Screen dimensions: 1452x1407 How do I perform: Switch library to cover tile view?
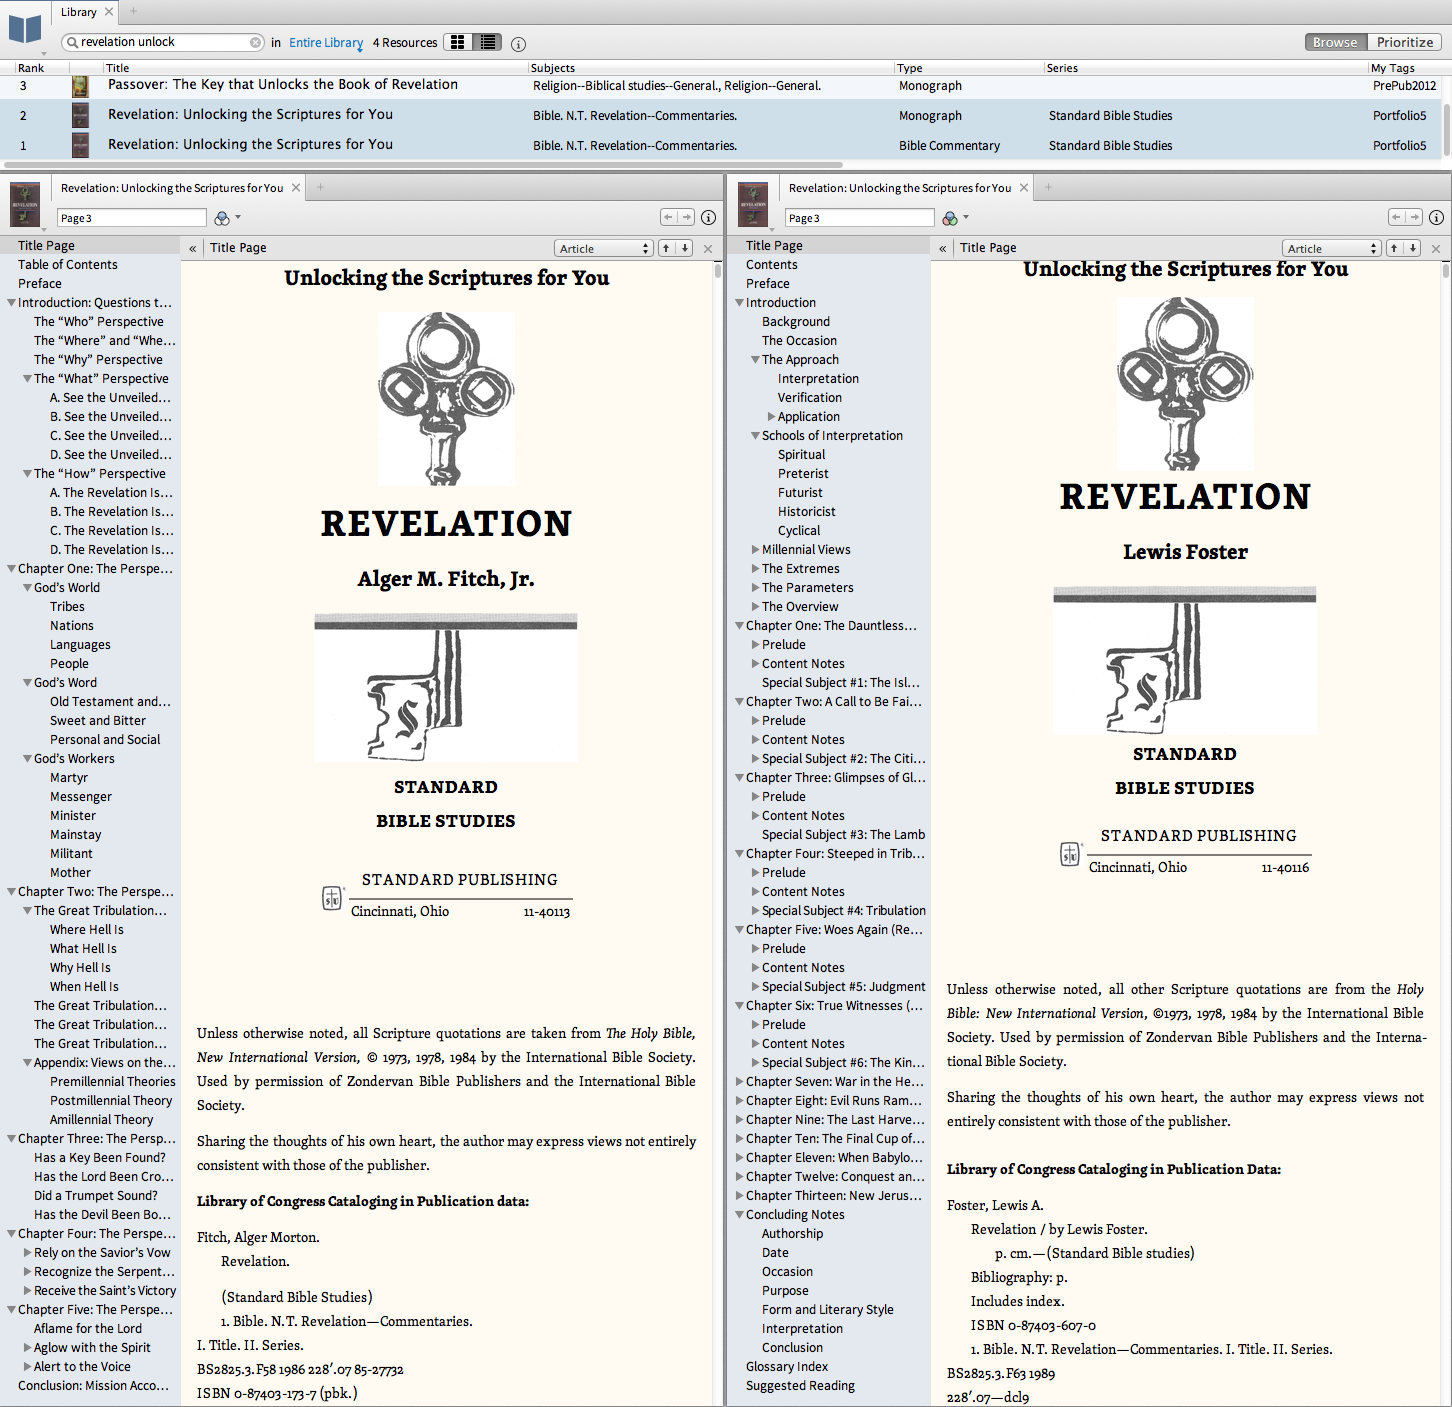click(458, 42)
